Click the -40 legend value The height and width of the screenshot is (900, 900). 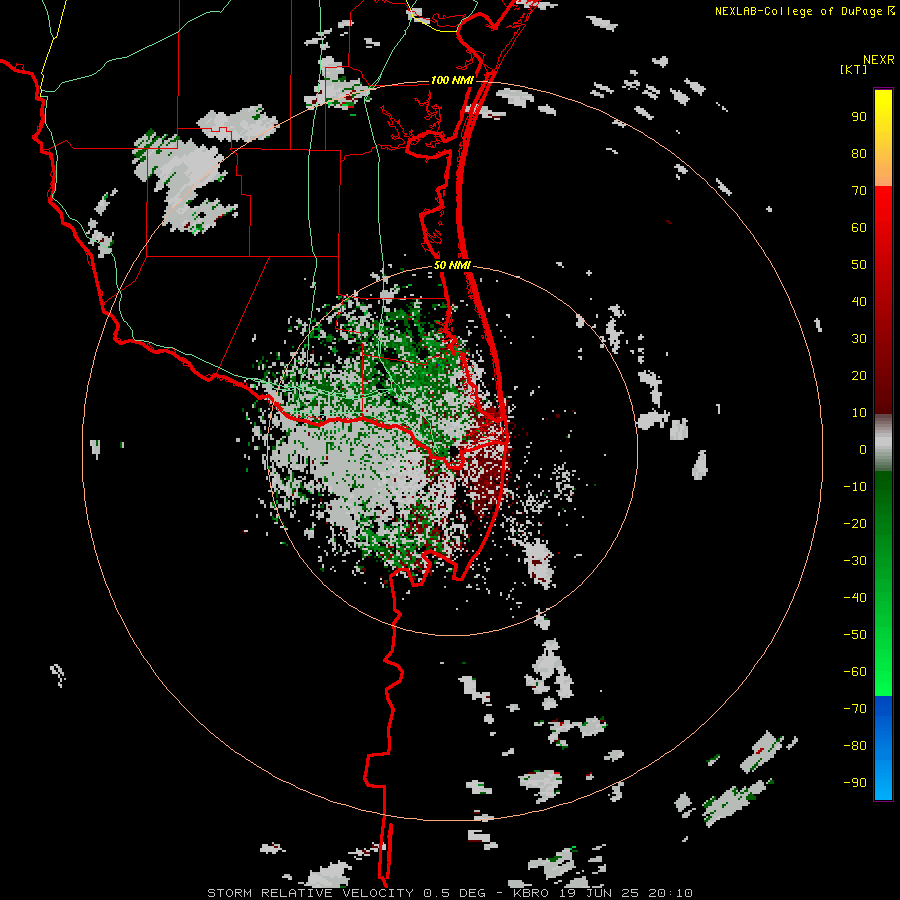coord(855,598)
